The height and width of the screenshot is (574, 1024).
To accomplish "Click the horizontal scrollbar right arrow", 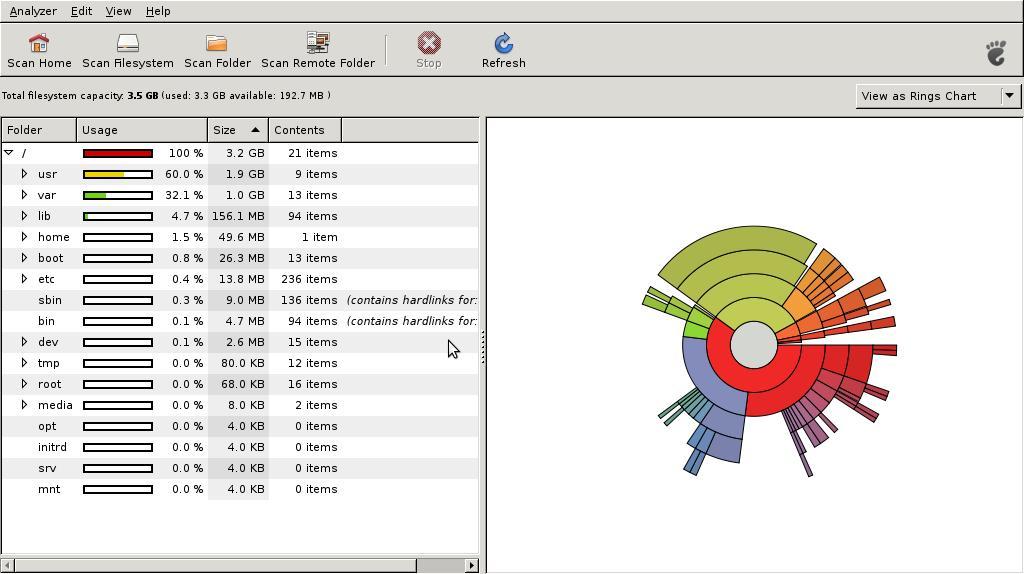I will click(472, 566).
